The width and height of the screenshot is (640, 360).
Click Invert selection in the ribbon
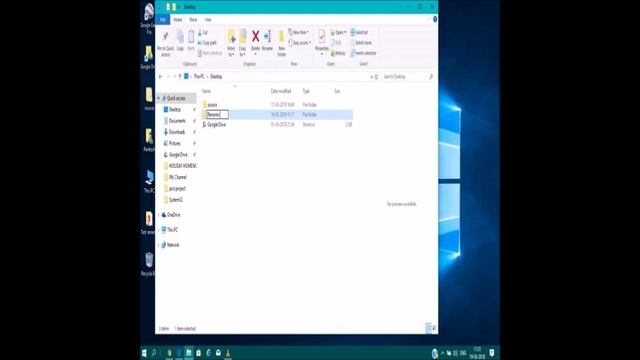click(x=363, y=53)
